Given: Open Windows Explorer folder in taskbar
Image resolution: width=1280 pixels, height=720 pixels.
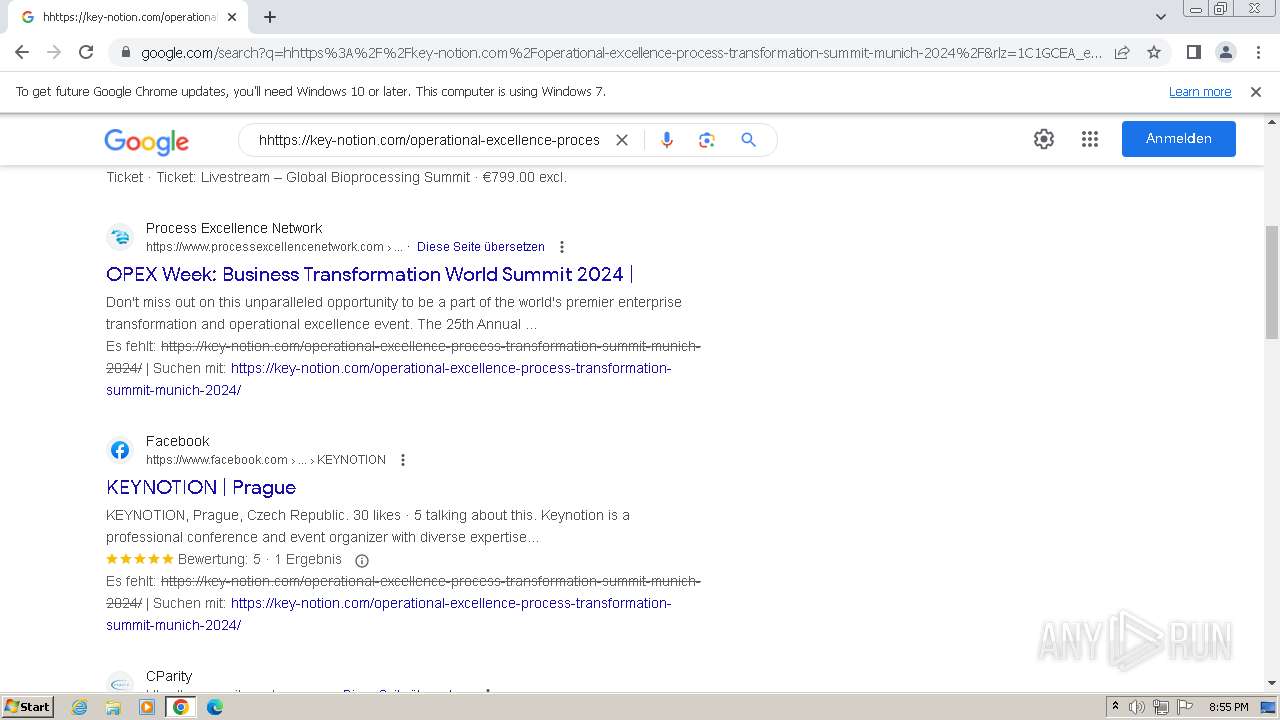Looking at the screenshot, I should click(113, 707).
